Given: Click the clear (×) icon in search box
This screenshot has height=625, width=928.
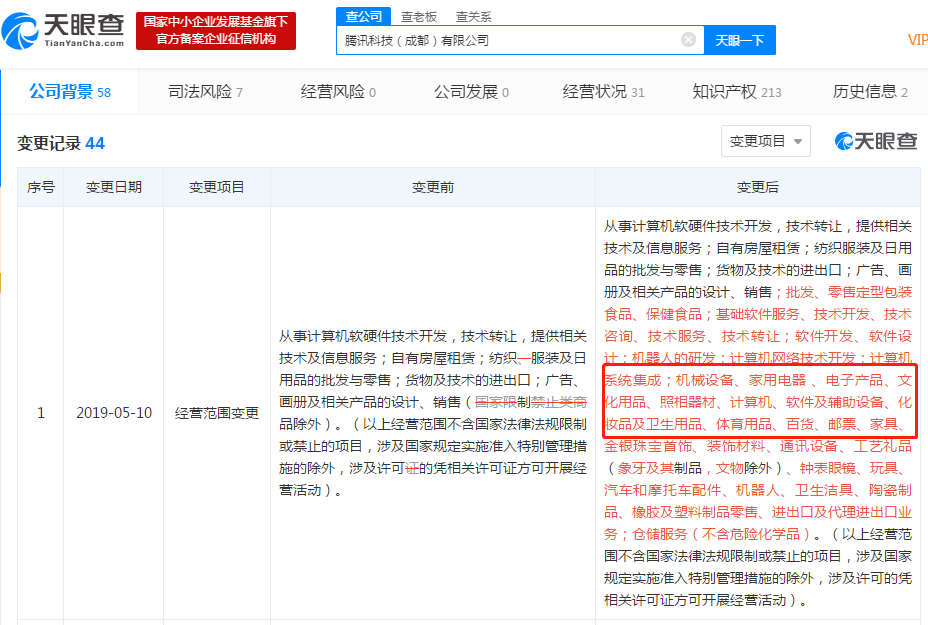Looking at the screenshot, I should (x=687, y=39).
